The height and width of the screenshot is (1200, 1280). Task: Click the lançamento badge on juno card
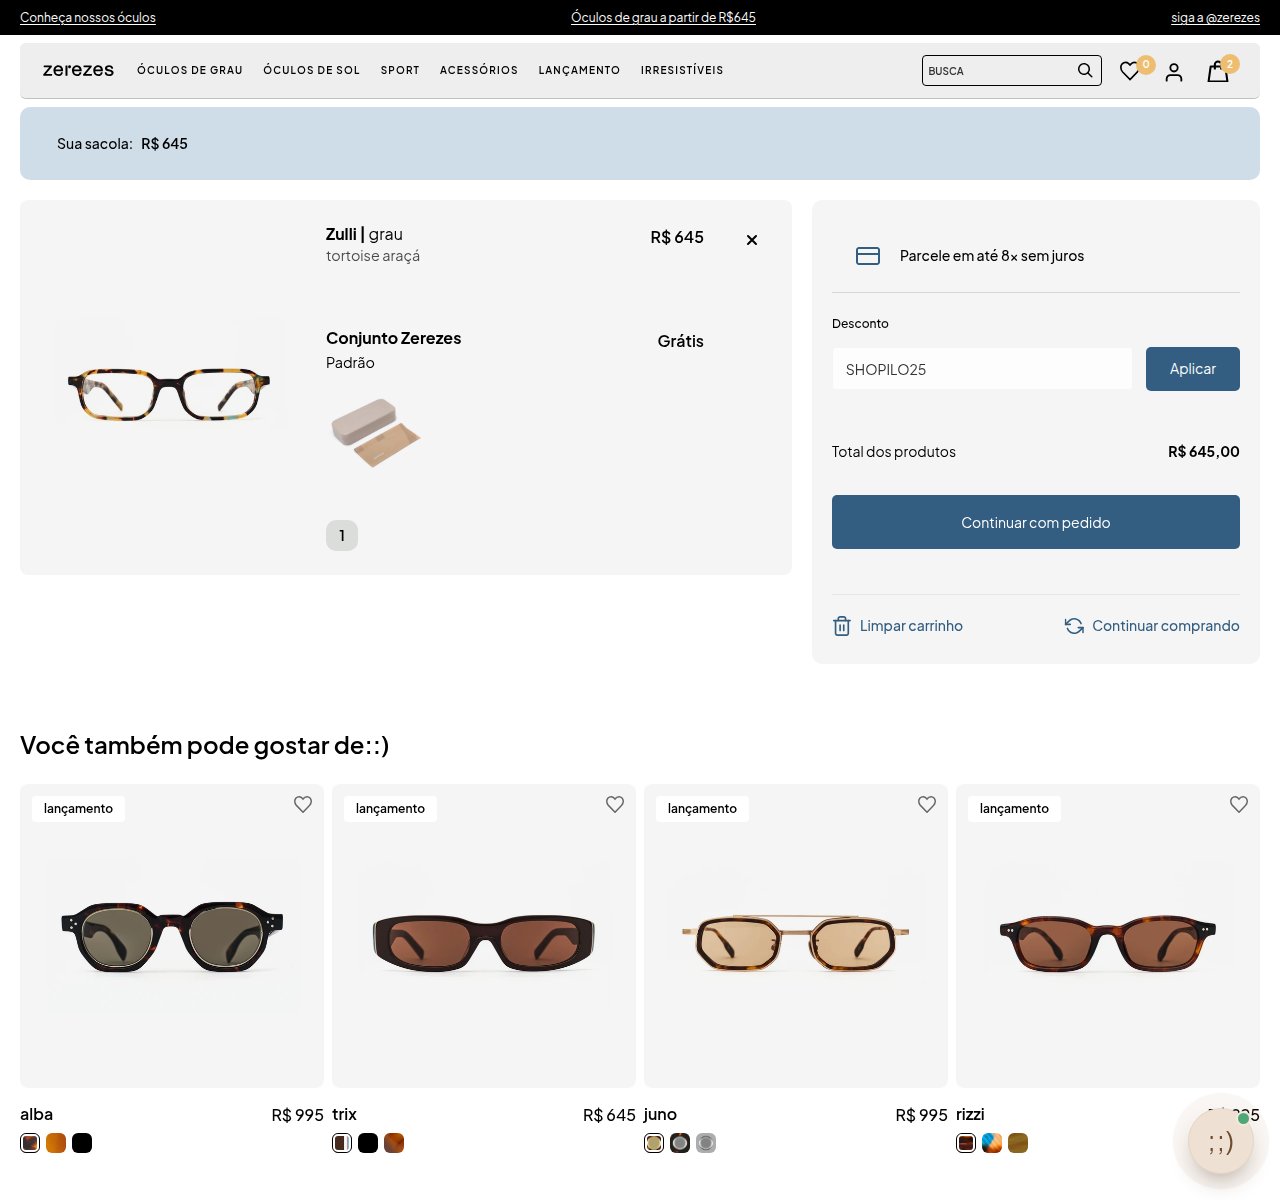pos(702,809)
